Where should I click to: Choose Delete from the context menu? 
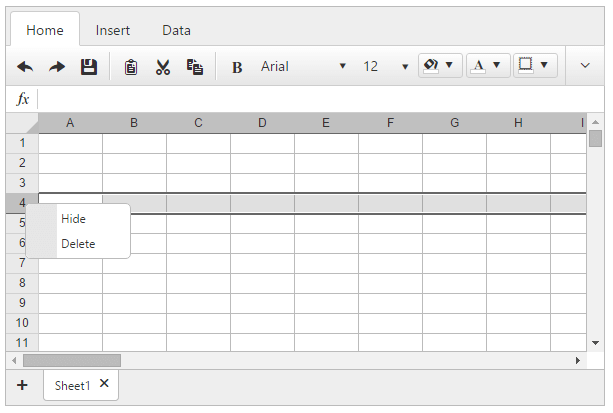pos(78,244)
